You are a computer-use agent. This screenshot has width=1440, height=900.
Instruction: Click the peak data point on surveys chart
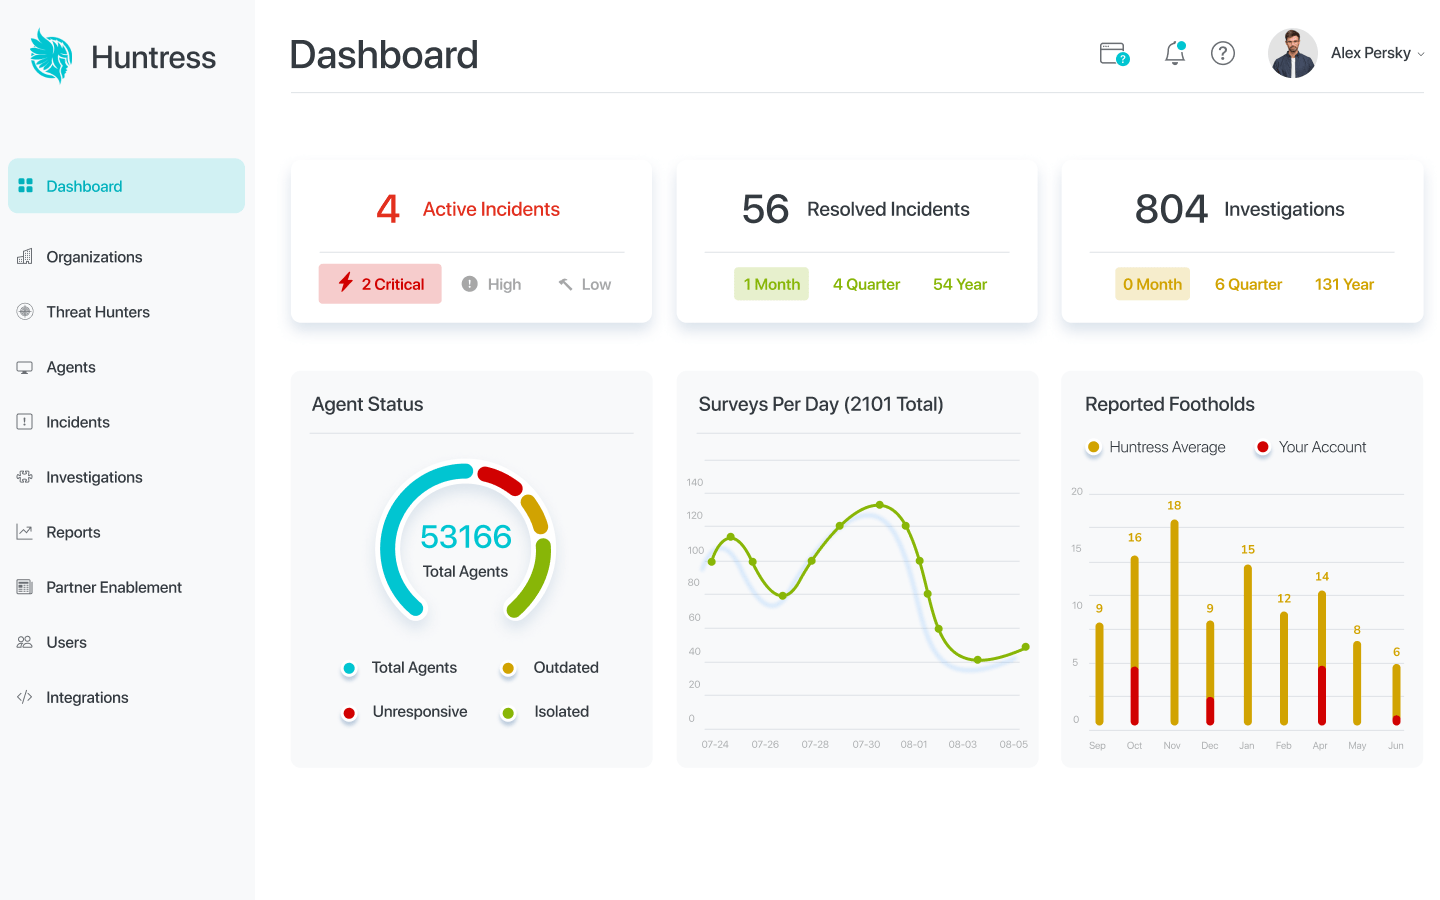tap(880, 505)
